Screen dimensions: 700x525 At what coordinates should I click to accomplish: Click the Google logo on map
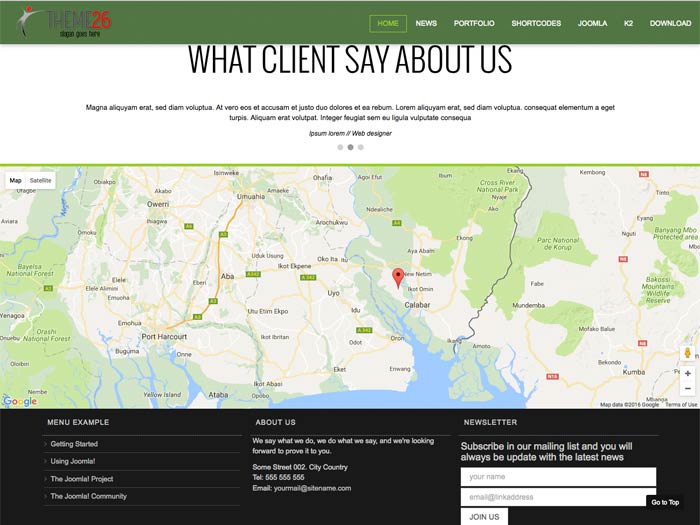tap(20, 401)
